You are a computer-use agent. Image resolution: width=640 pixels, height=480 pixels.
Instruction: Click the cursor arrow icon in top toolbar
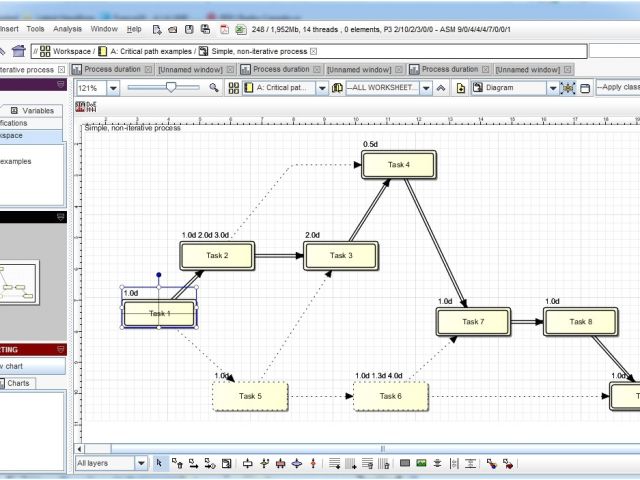[157, 30]
